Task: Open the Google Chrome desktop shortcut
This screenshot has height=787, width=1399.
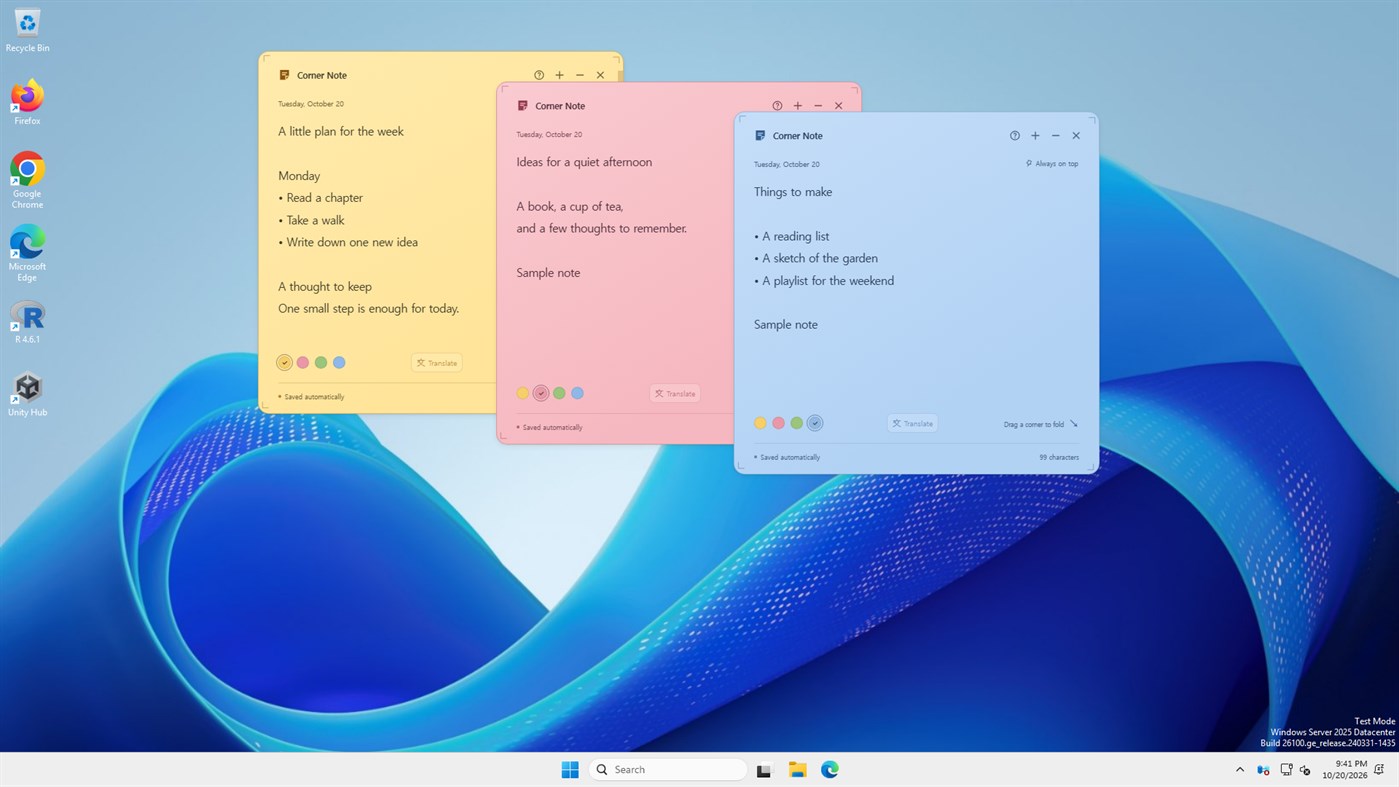Action: click(x=28, y=180)
